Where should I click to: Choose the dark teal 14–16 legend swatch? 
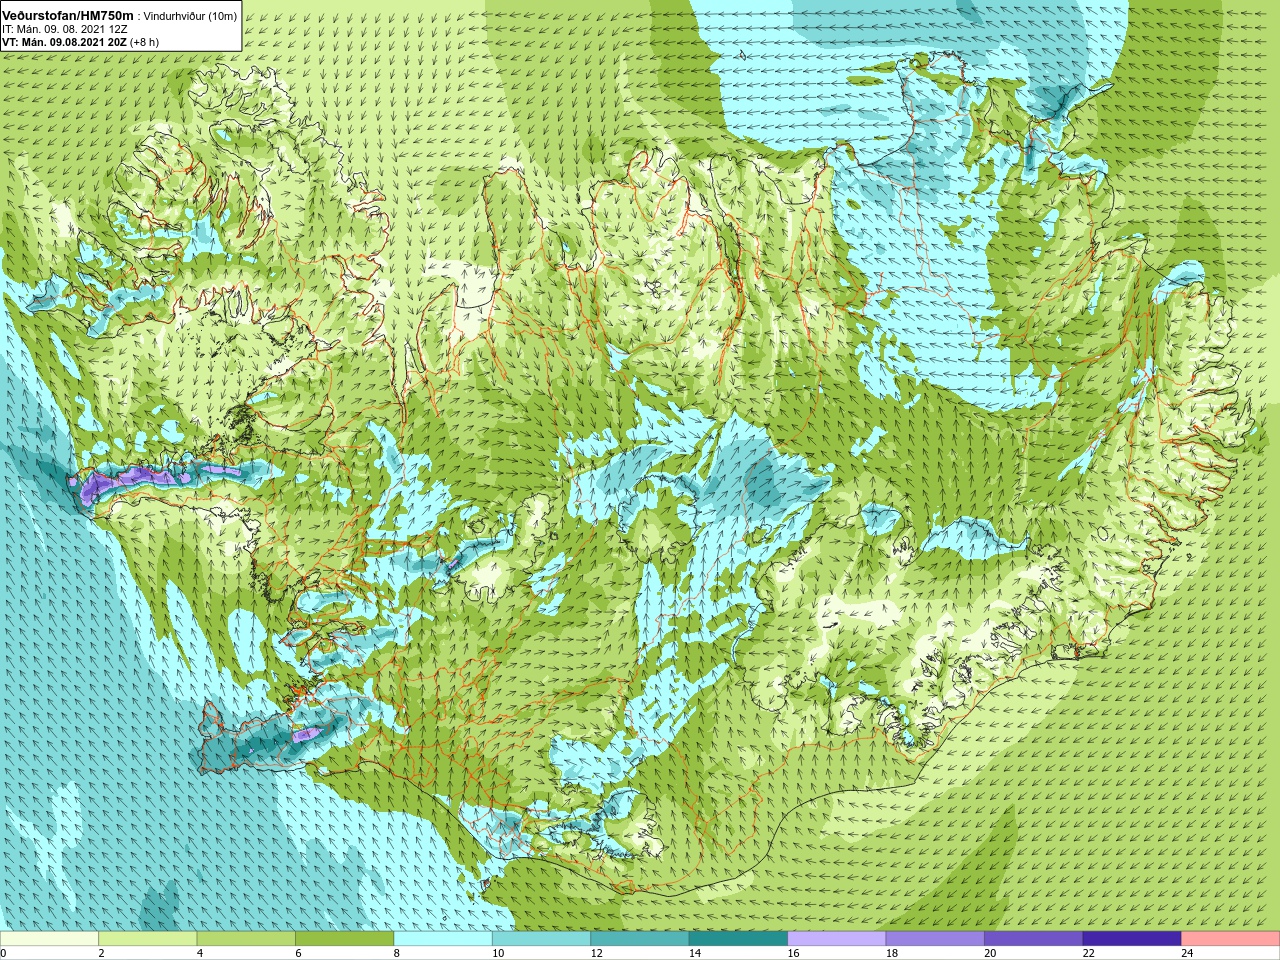point(738,939)
